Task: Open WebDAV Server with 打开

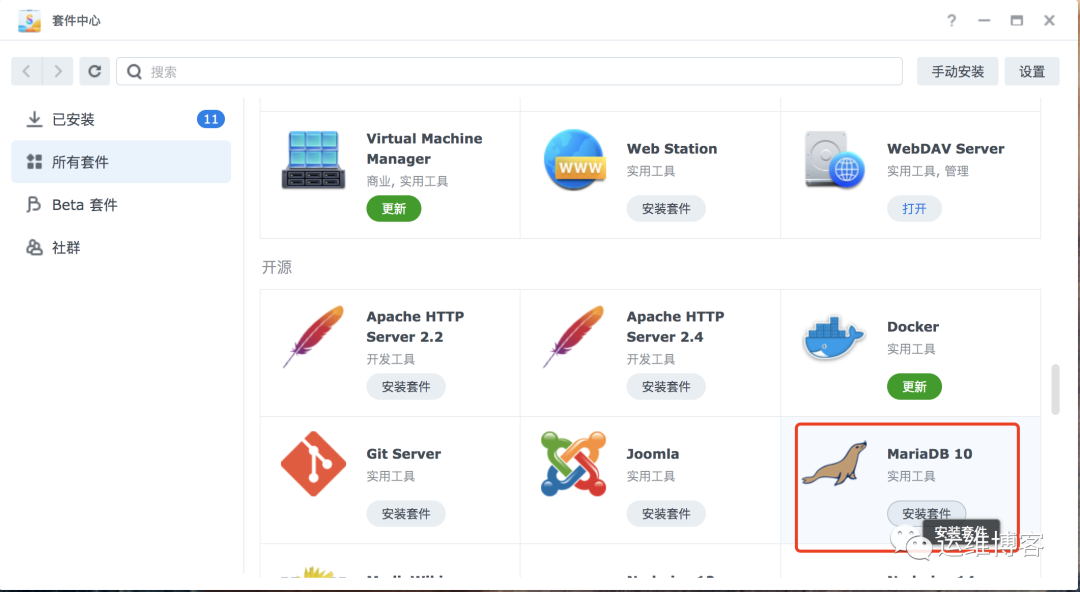Action: coord(914,209)
